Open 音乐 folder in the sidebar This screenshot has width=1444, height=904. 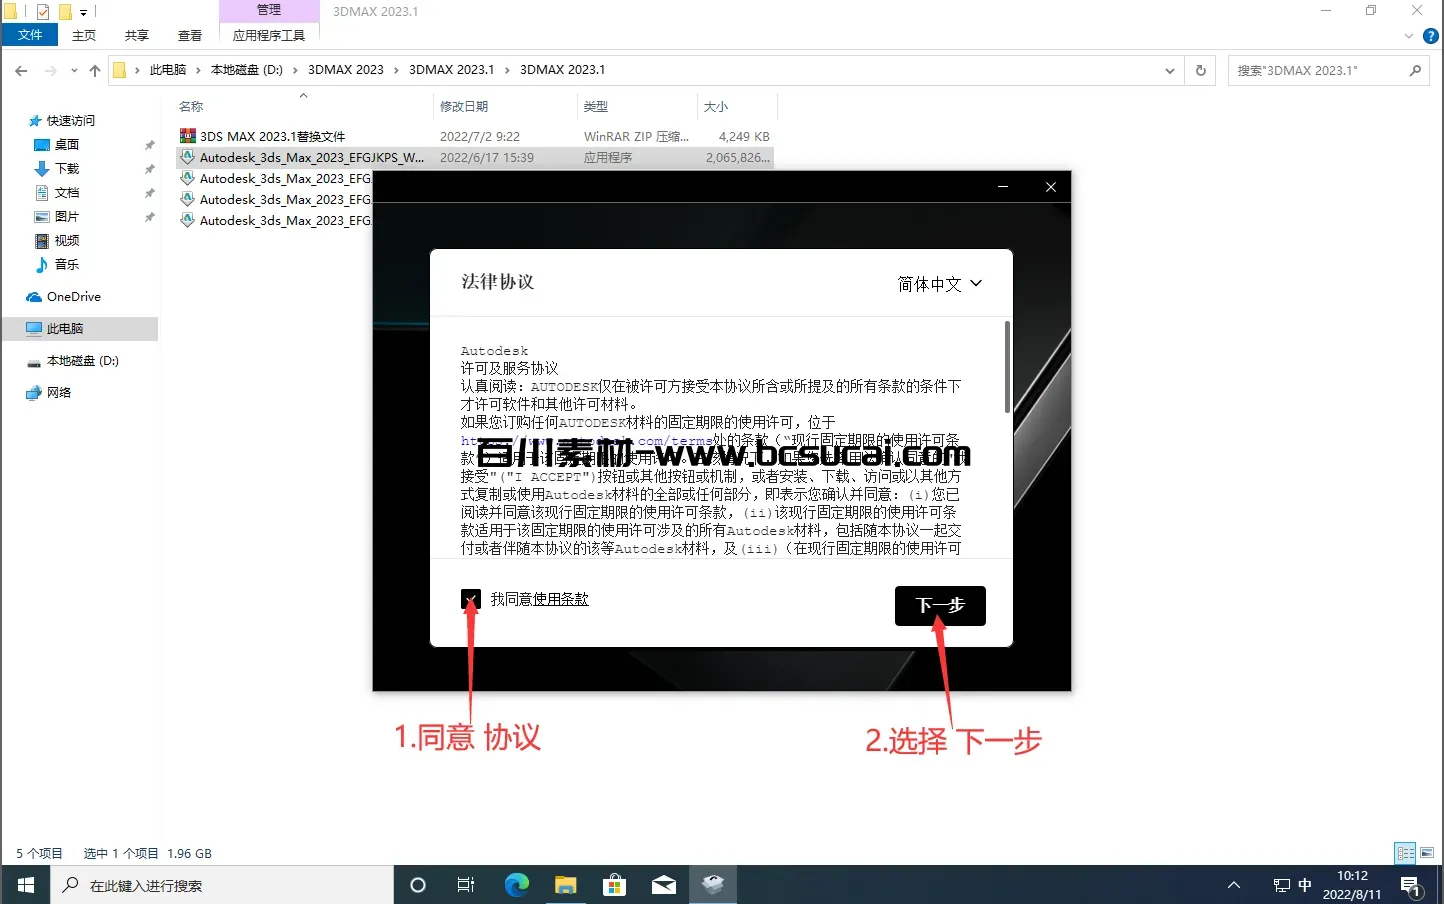click(67, 264)
